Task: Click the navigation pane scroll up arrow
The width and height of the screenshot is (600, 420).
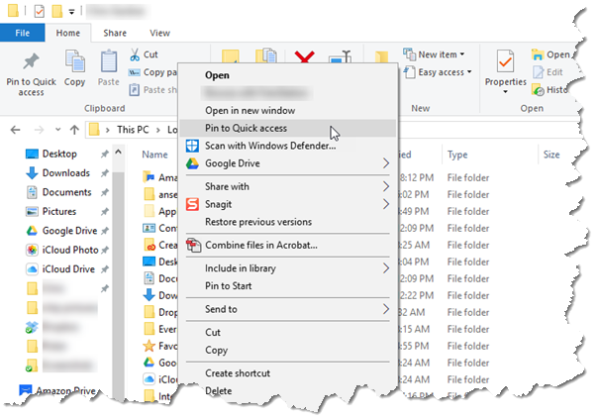Action: click(119, 152)
